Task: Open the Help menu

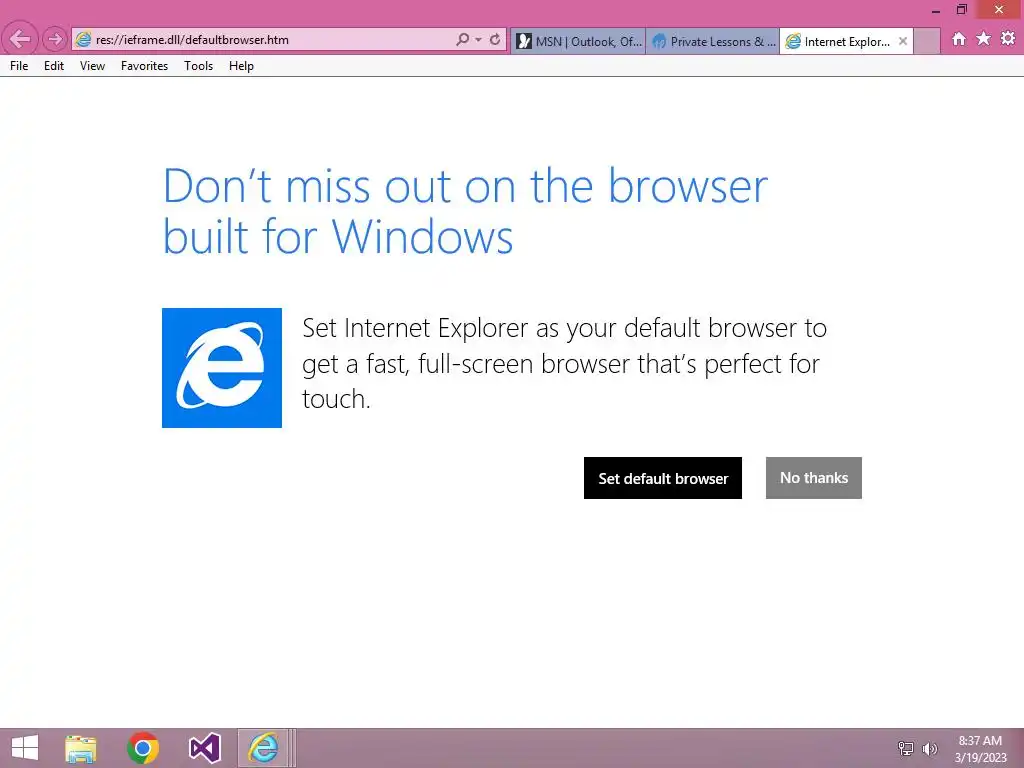Action: click(x=241, y=66)
